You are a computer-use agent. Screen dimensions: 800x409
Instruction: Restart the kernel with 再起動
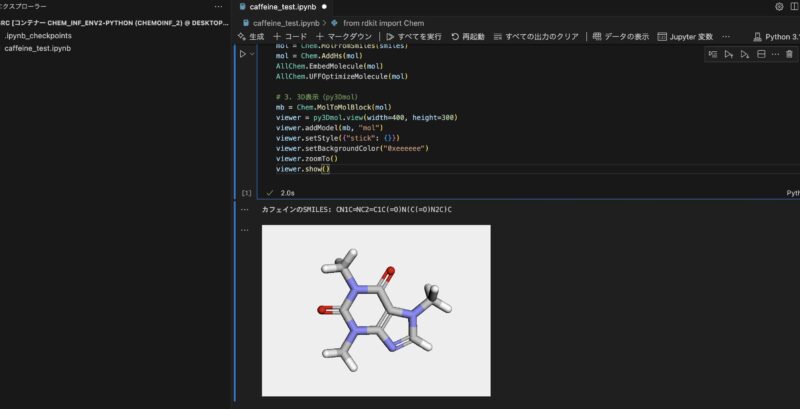click(x=468, y=37)
